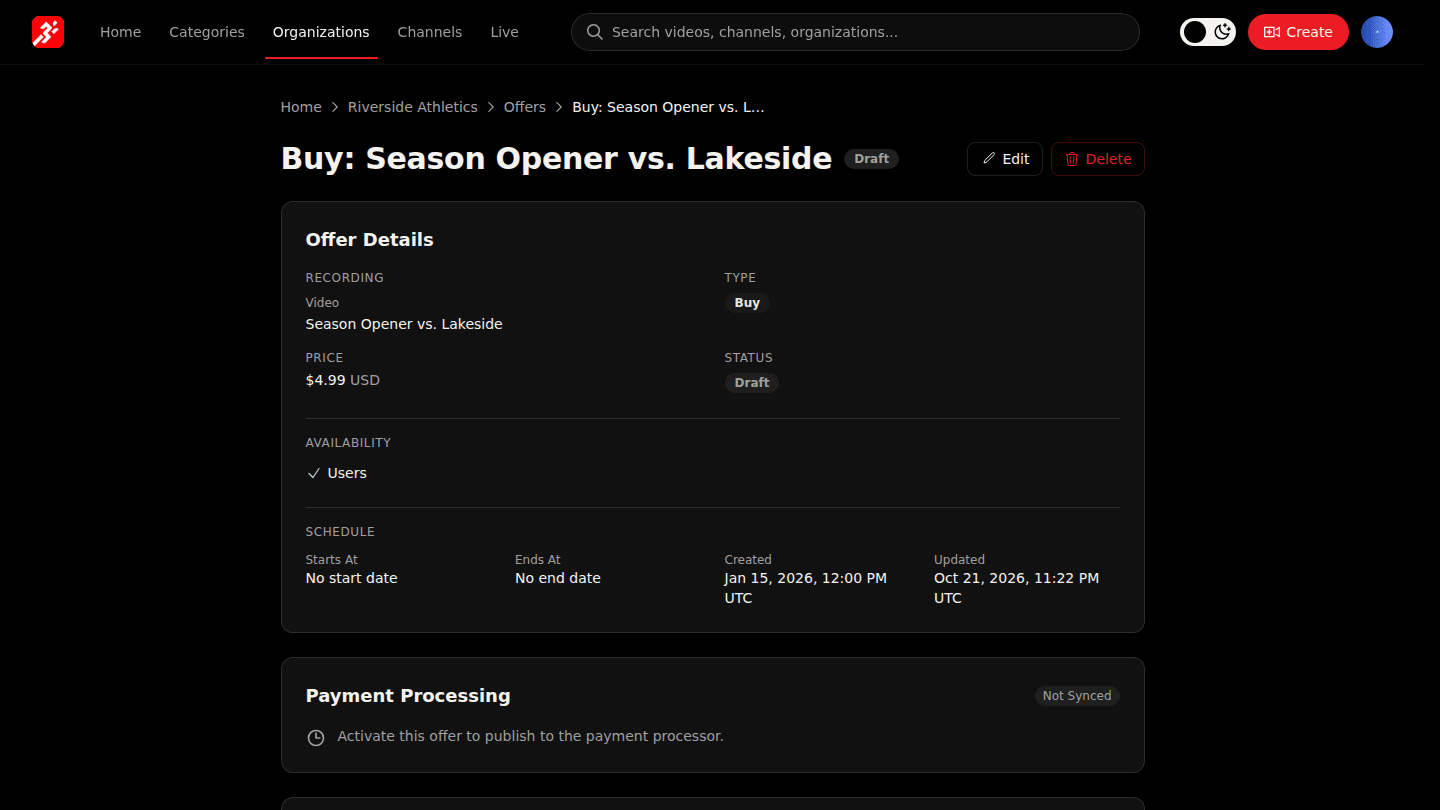Click the Draft badge beside the title
This screenshot has width=1440, height=810.
[x=872, y=159]
